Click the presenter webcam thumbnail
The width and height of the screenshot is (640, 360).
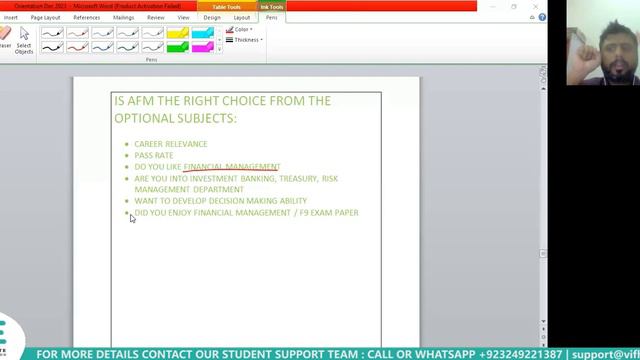point(603,42)
